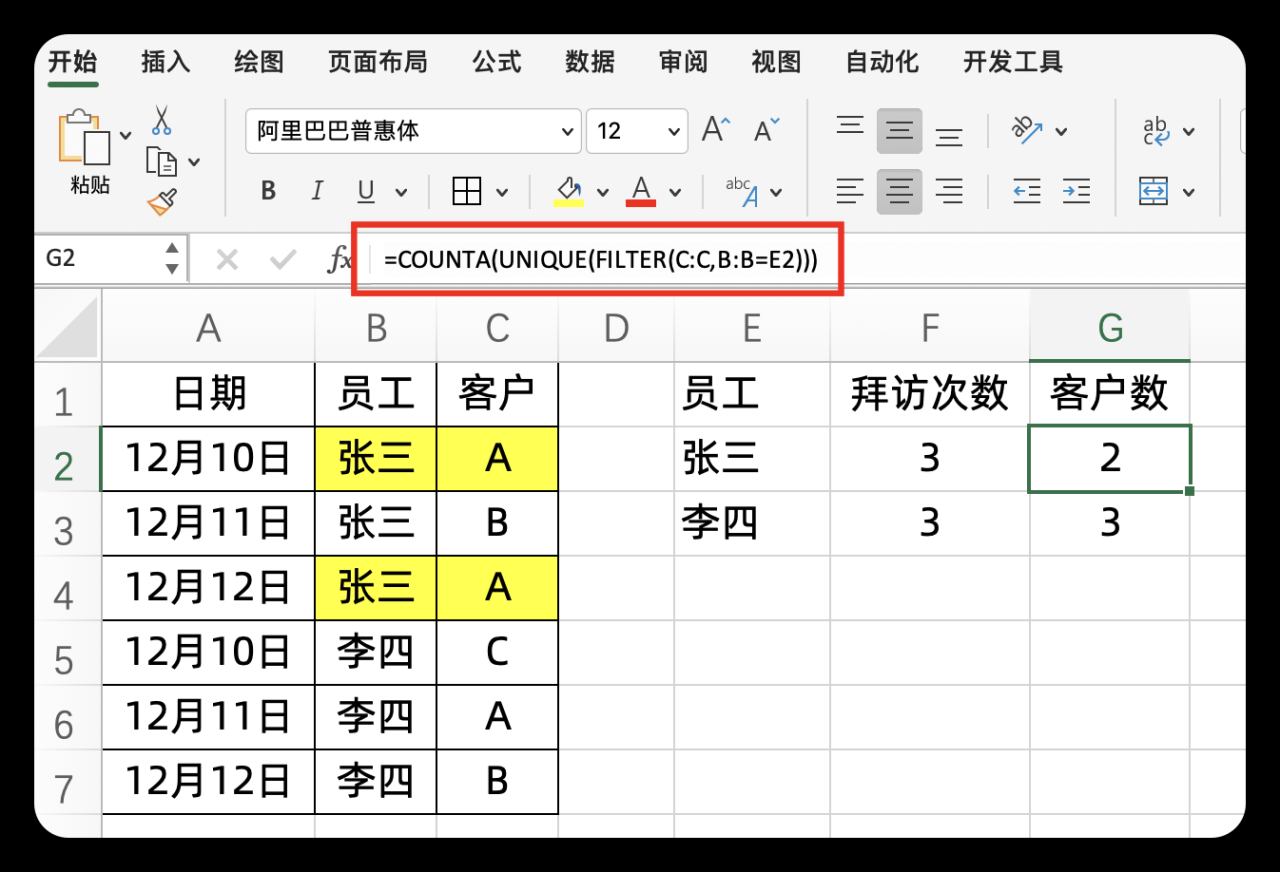Select cell G2 in the 客户数 column
Image resolution: width=1280 pixels, height=872 pixels.
[1110, 458]
